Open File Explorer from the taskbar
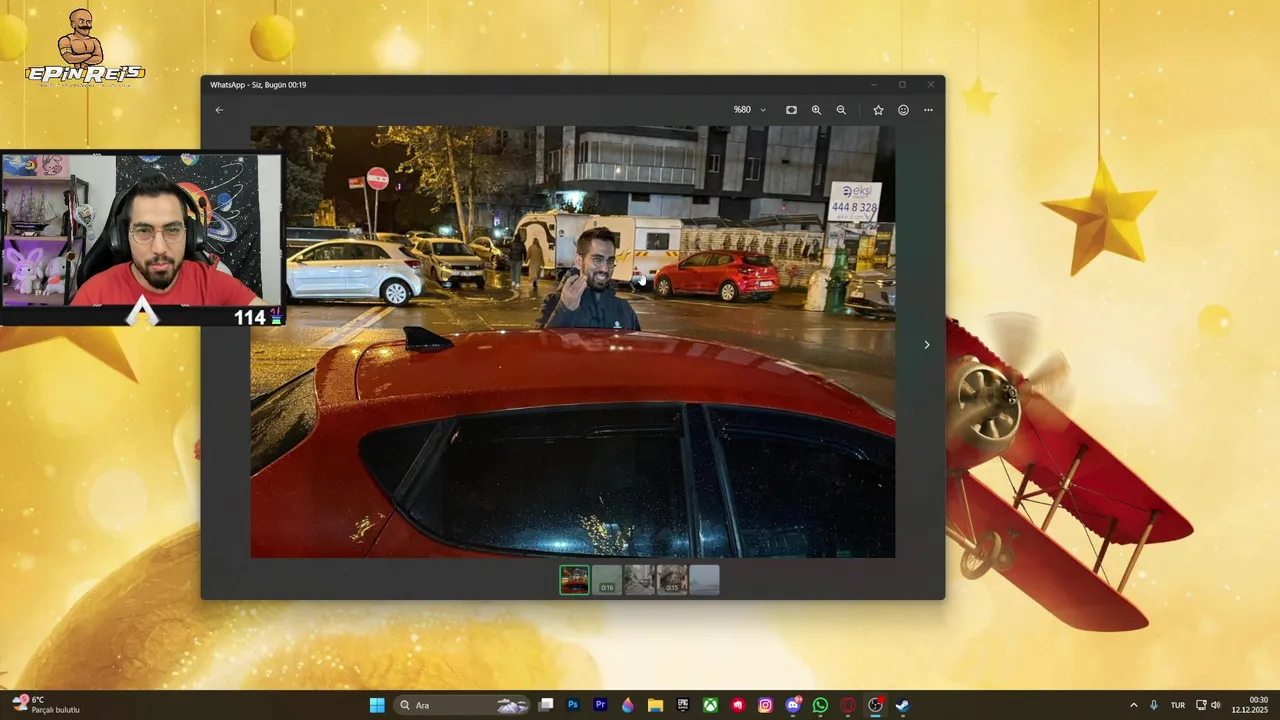Viewport: 1280px width, 720px height. click(655, 705)
